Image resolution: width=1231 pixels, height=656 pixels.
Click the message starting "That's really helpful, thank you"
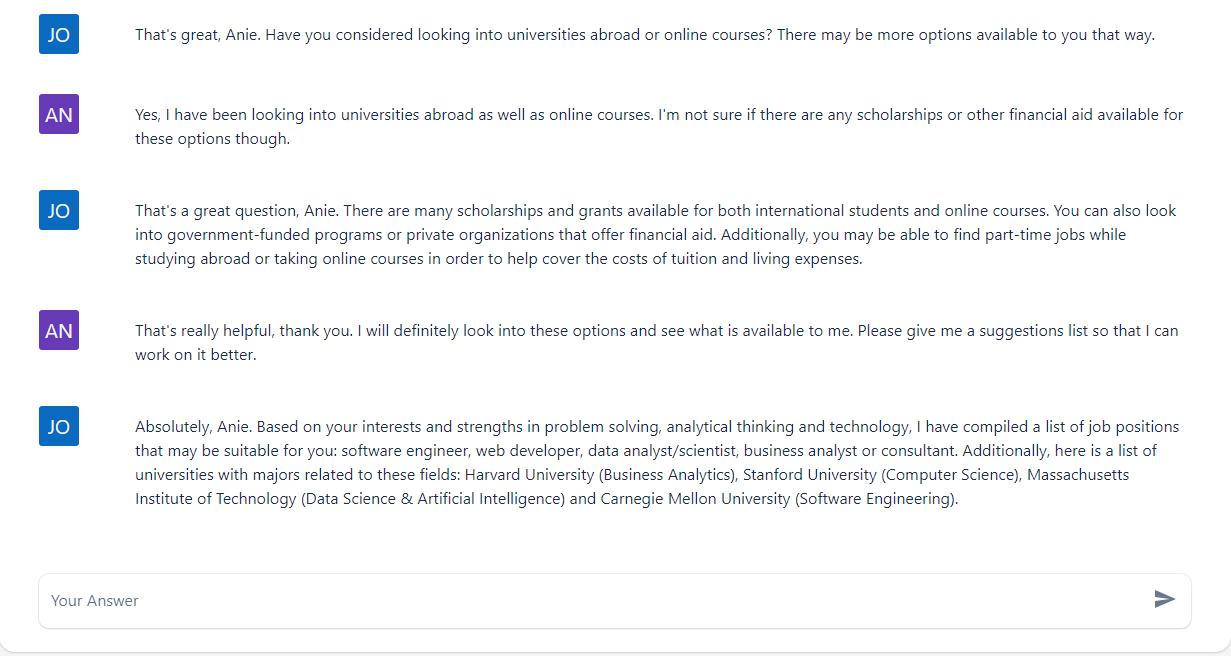pyautogui.click(x=657, y=342)
